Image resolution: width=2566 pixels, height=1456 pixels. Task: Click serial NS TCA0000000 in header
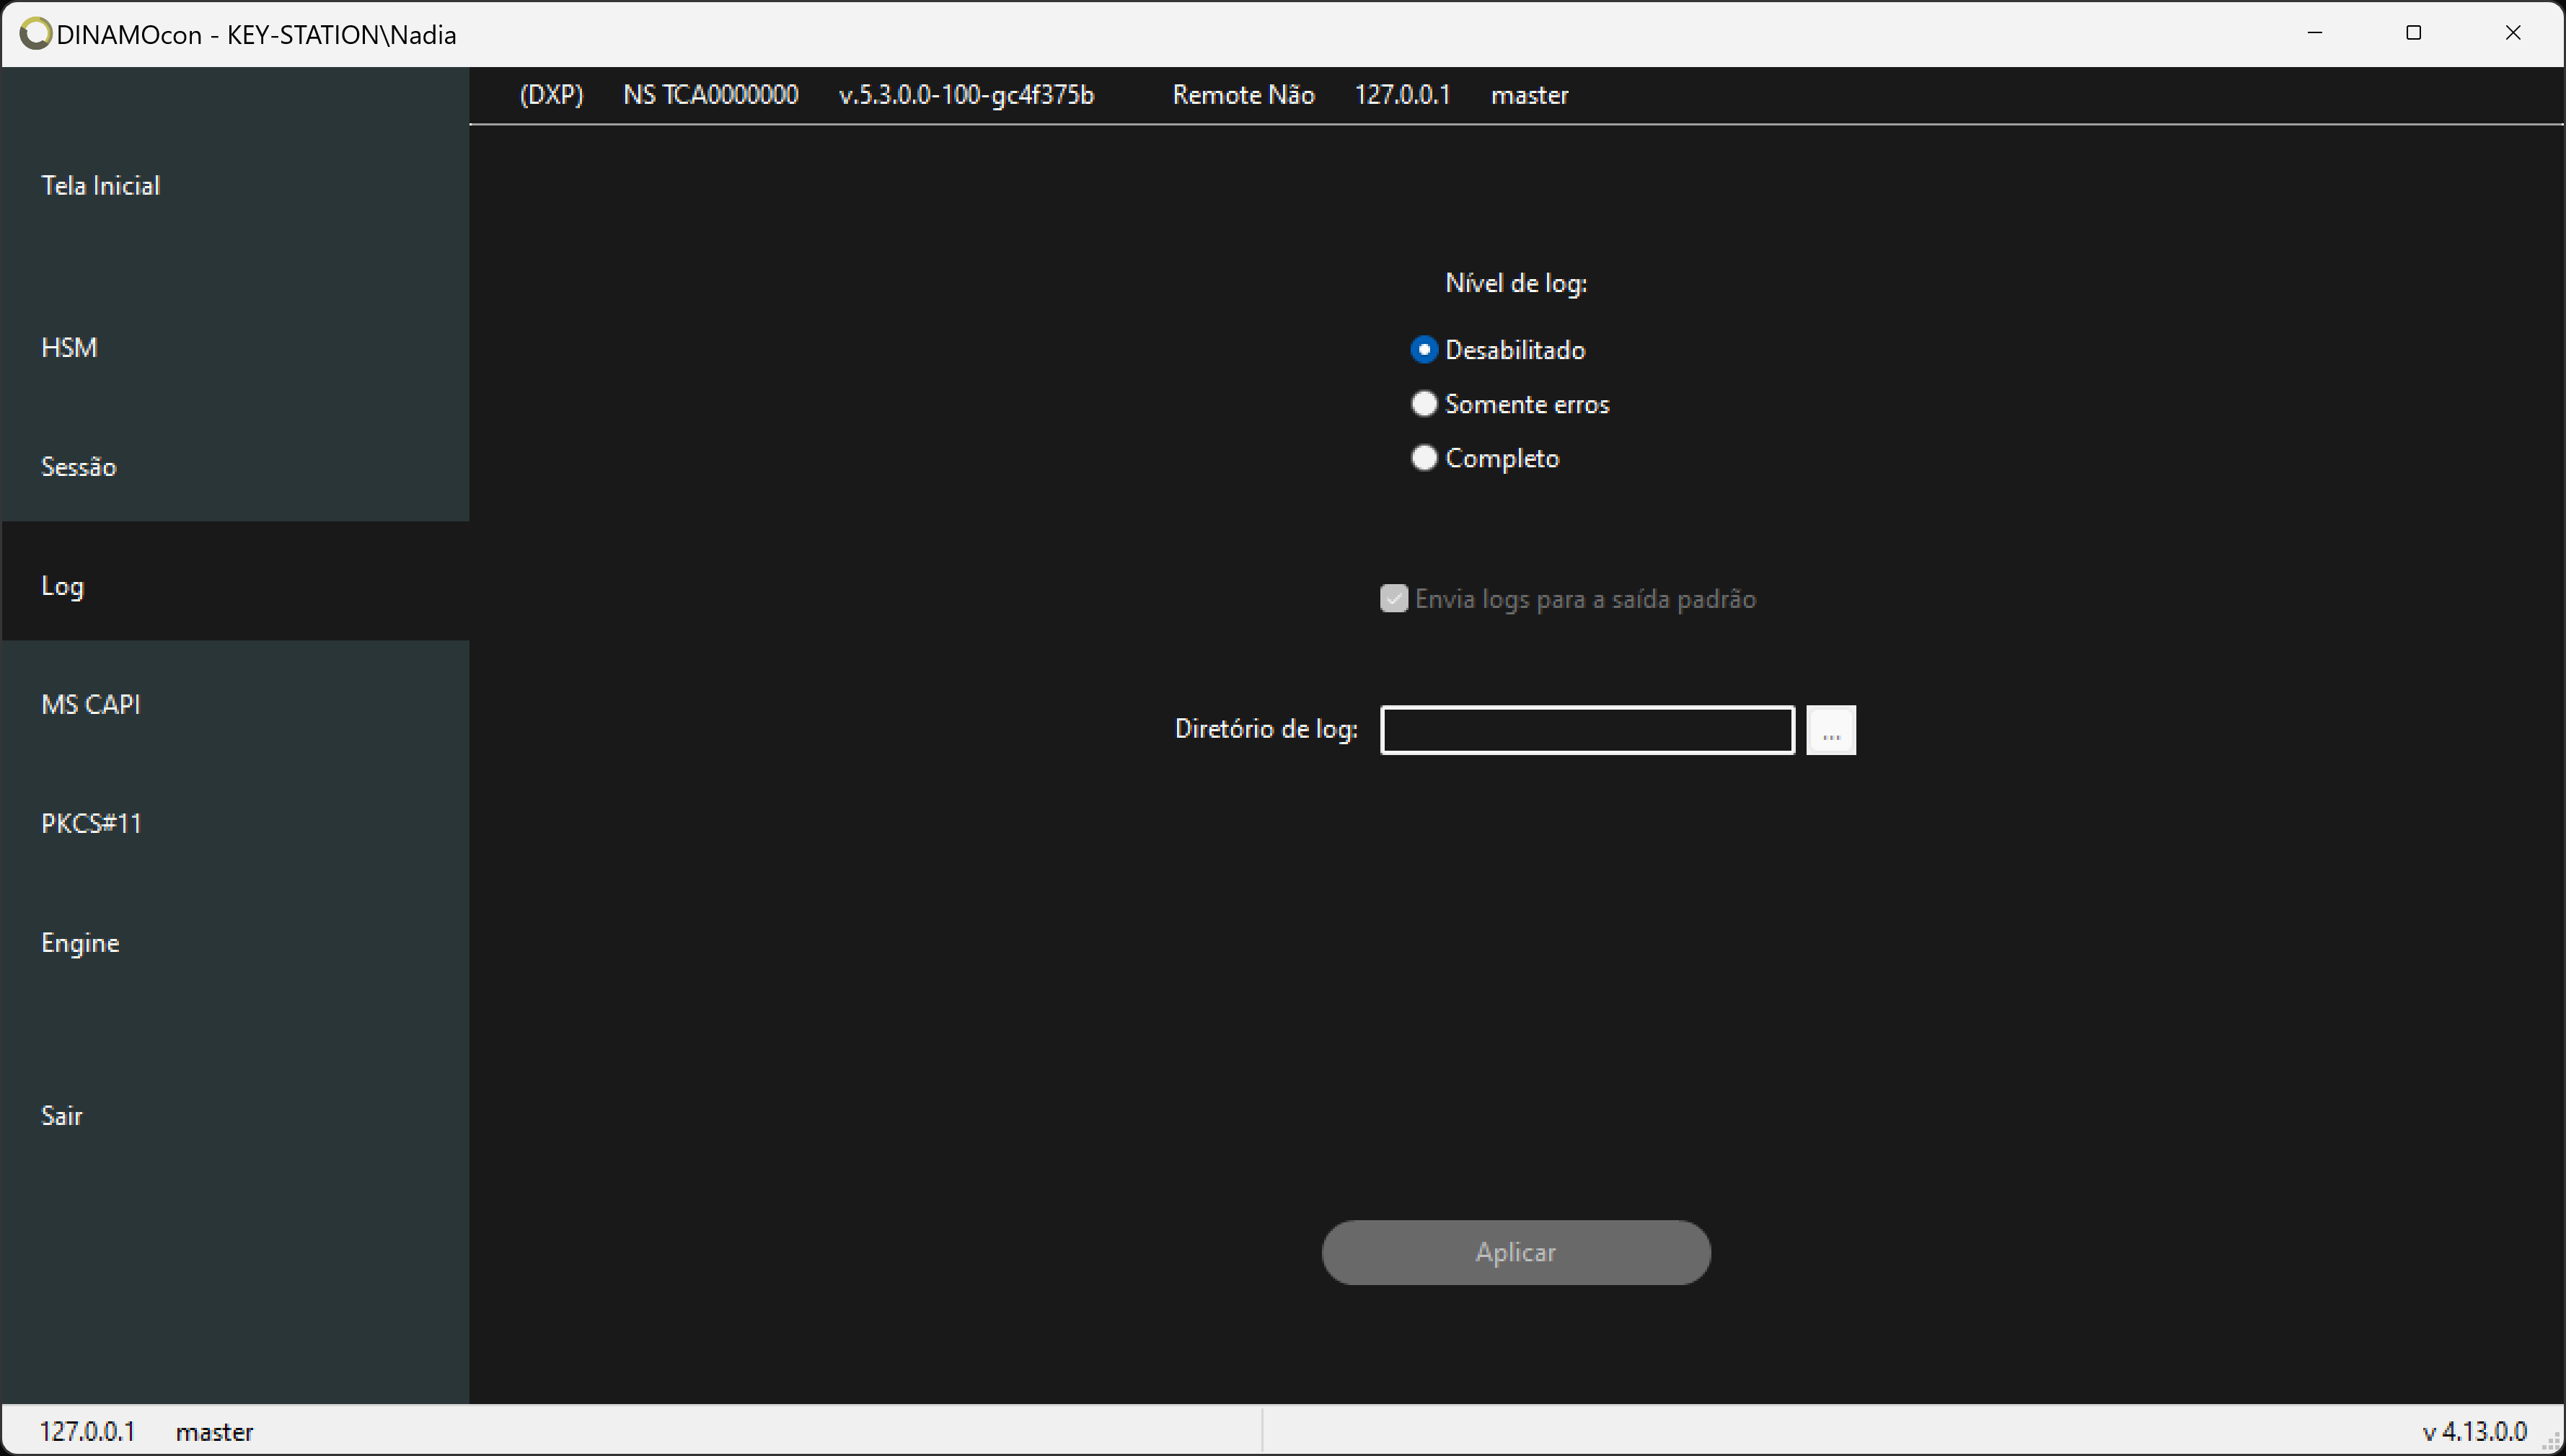(711, 95)
